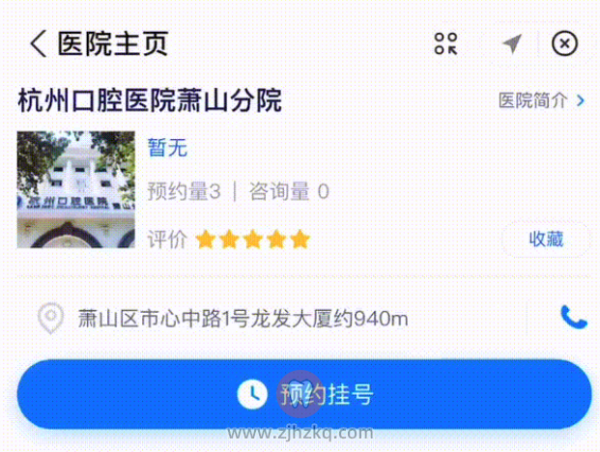Click the clock icon on the blue button

pyautogui.click(x=252, y=394)
